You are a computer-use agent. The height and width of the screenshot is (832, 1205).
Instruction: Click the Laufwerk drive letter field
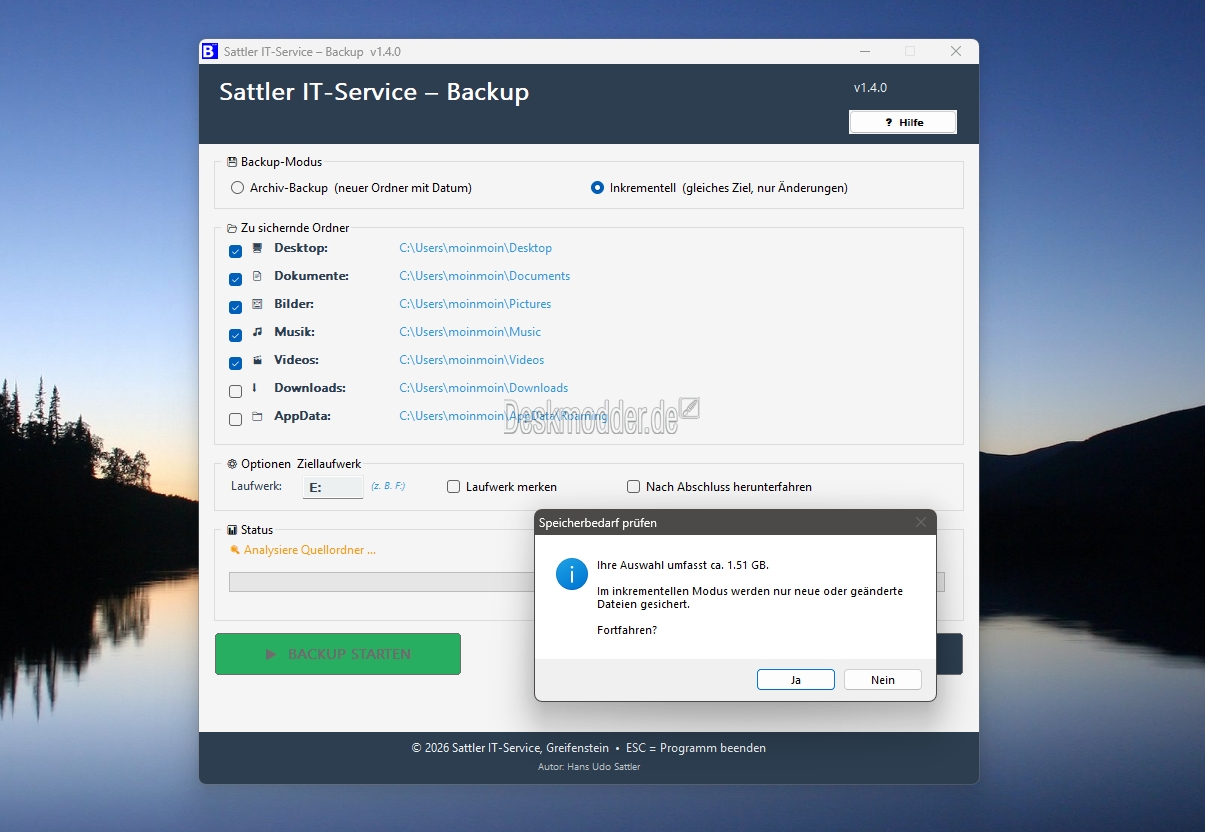click(332, 487)
